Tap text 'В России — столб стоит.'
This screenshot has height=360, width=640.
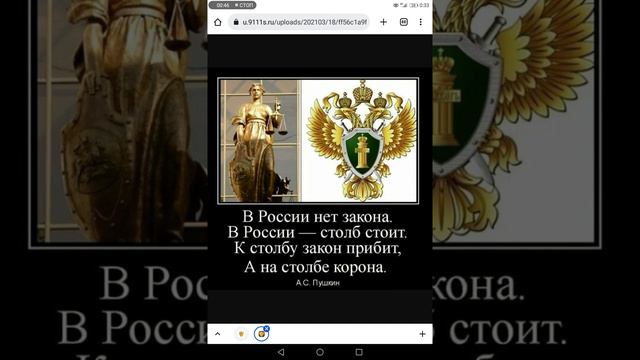[x=317, y=232]
